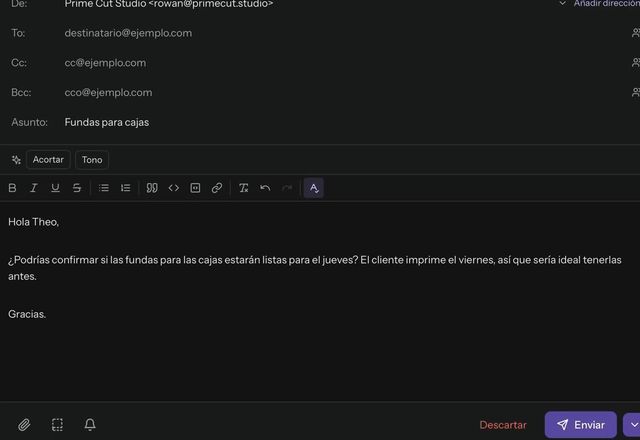Insert a bulleted list

tap(104, 188)
